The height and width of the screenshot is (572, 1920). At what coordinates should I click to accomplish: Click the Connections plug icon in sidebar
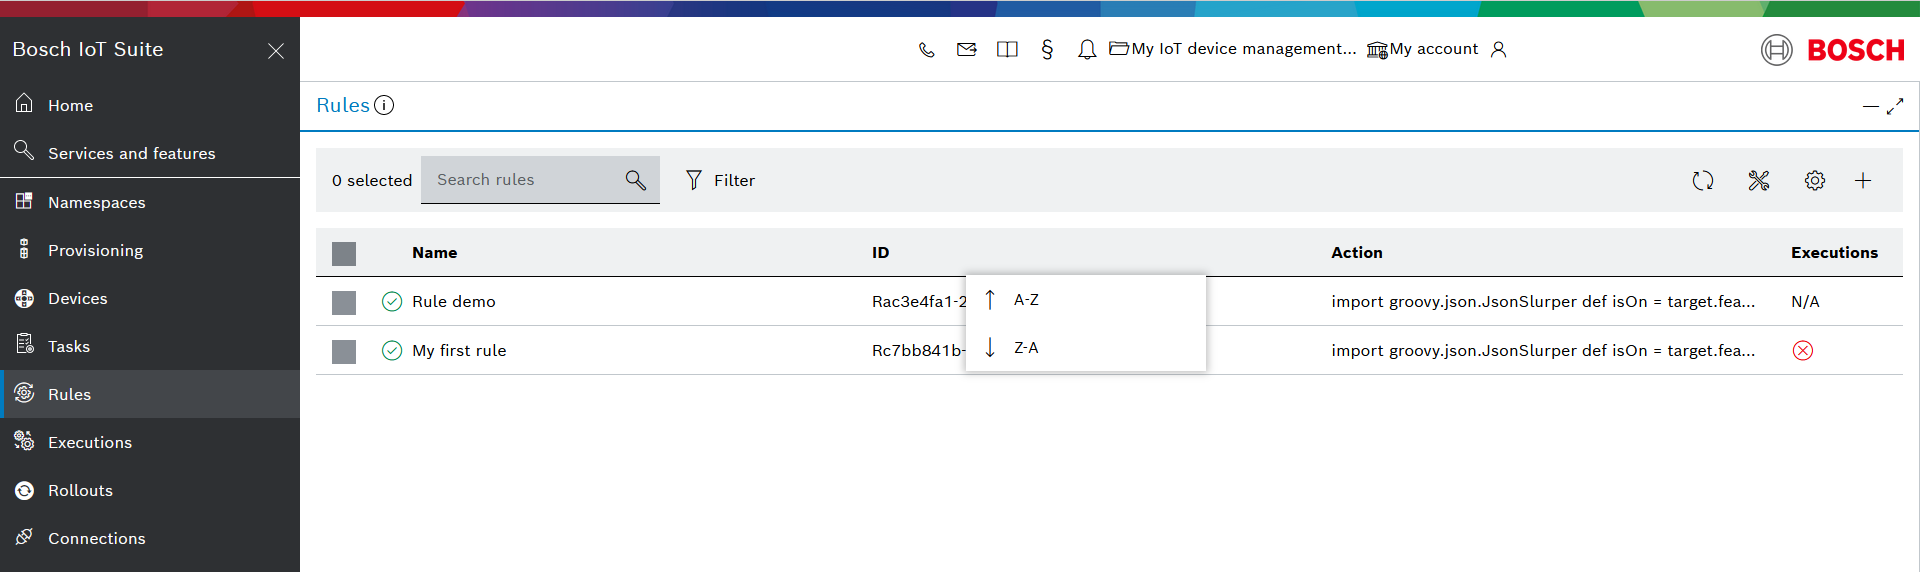coord(25,537)
